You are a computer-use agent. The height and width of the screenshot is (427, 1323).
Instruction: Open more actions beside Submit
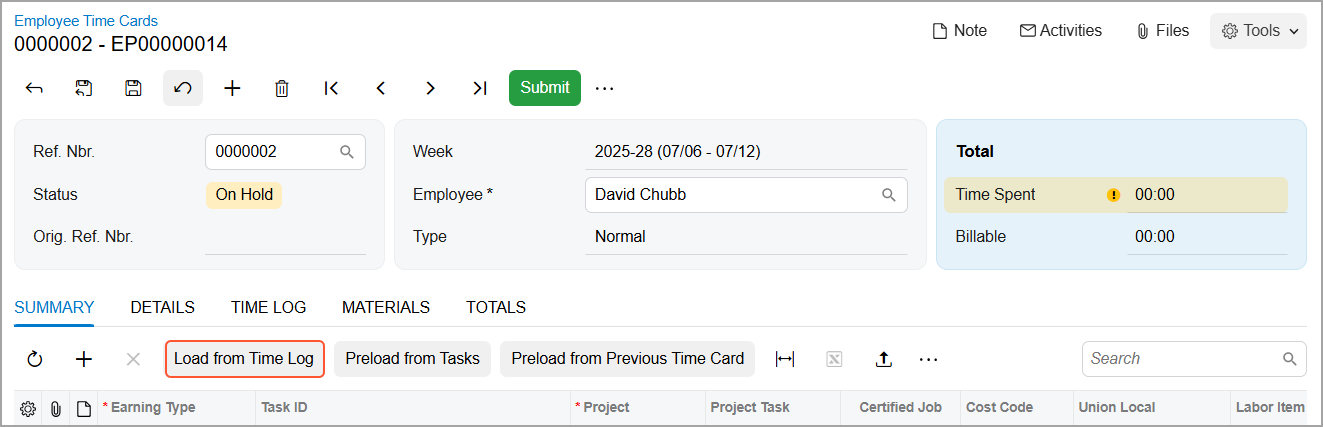pyautogui.click(x=604, y=88)
